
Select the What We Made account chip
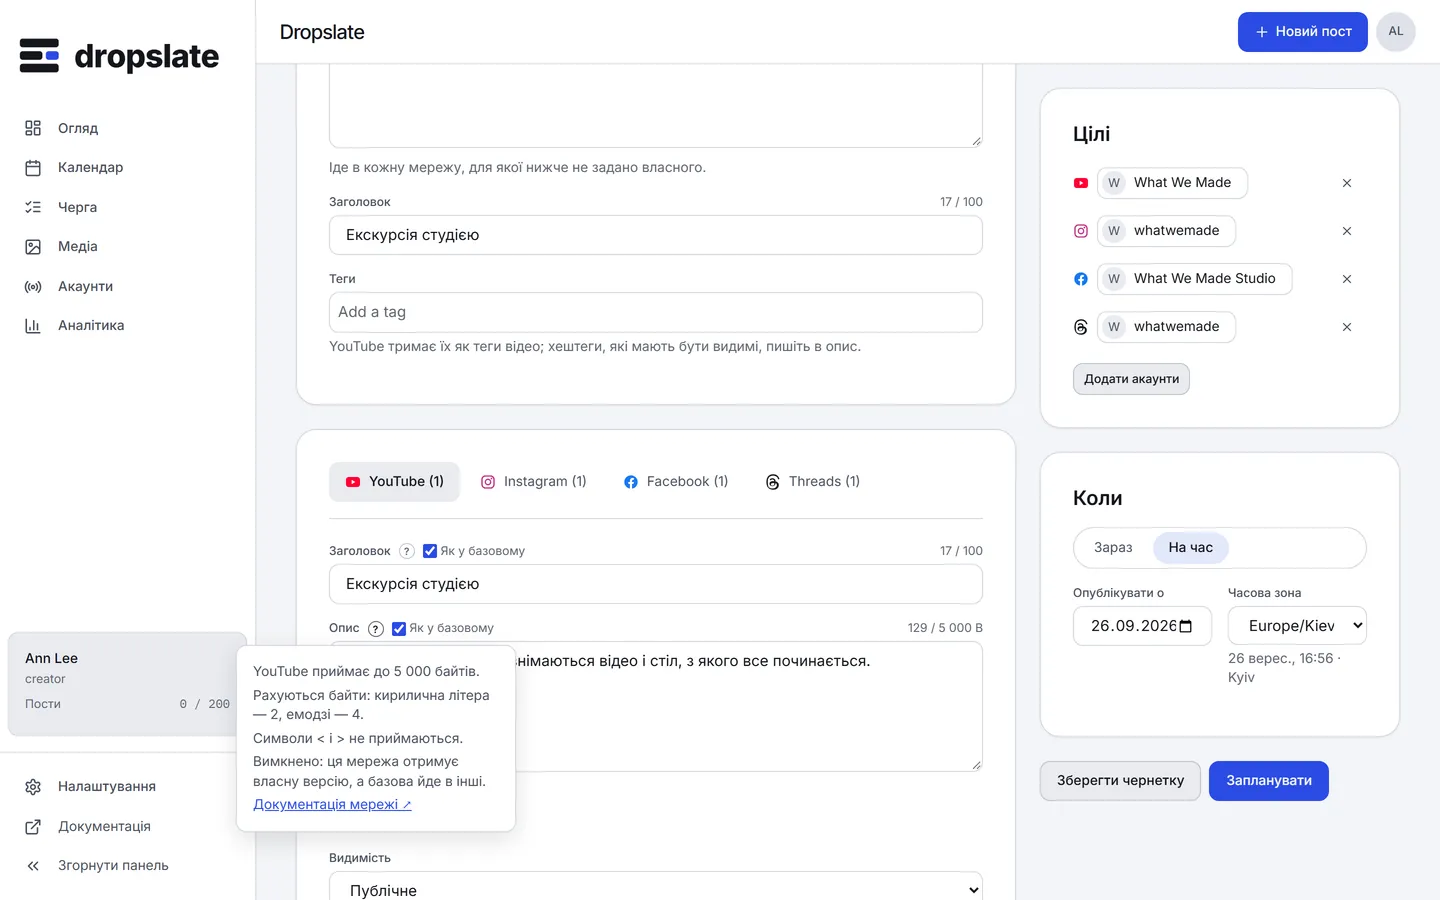(x=1172, y=183)
